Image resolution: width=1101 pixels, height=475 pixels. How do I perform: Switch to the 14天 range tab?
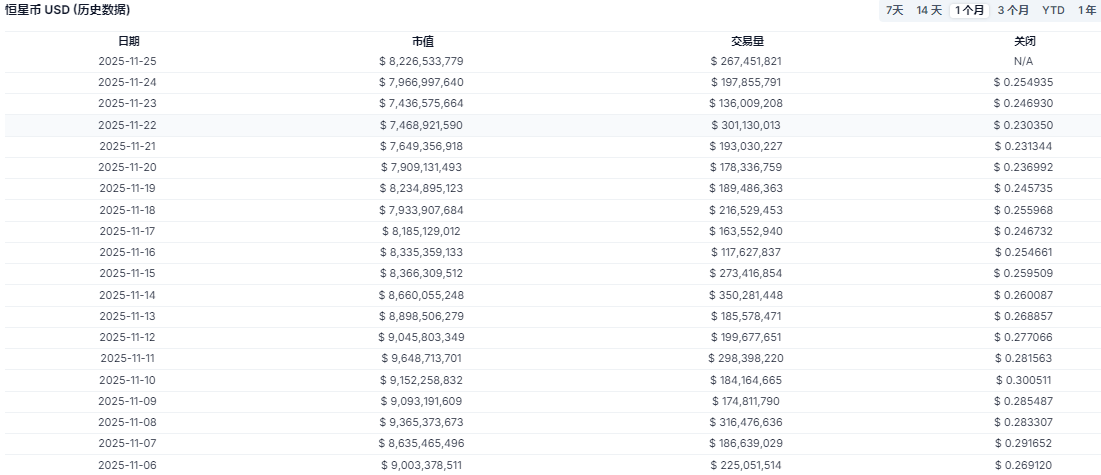pyautogui.click(x=929, y=10)
